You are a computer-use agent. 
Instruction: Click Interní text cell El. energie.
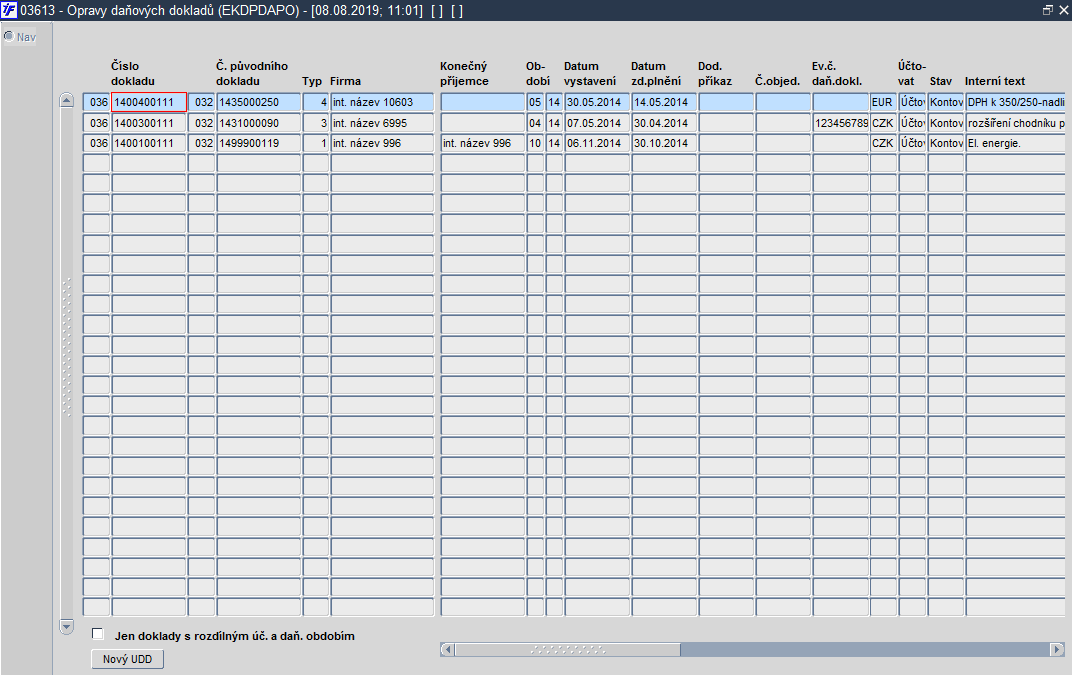click(x=1015, y=144)
